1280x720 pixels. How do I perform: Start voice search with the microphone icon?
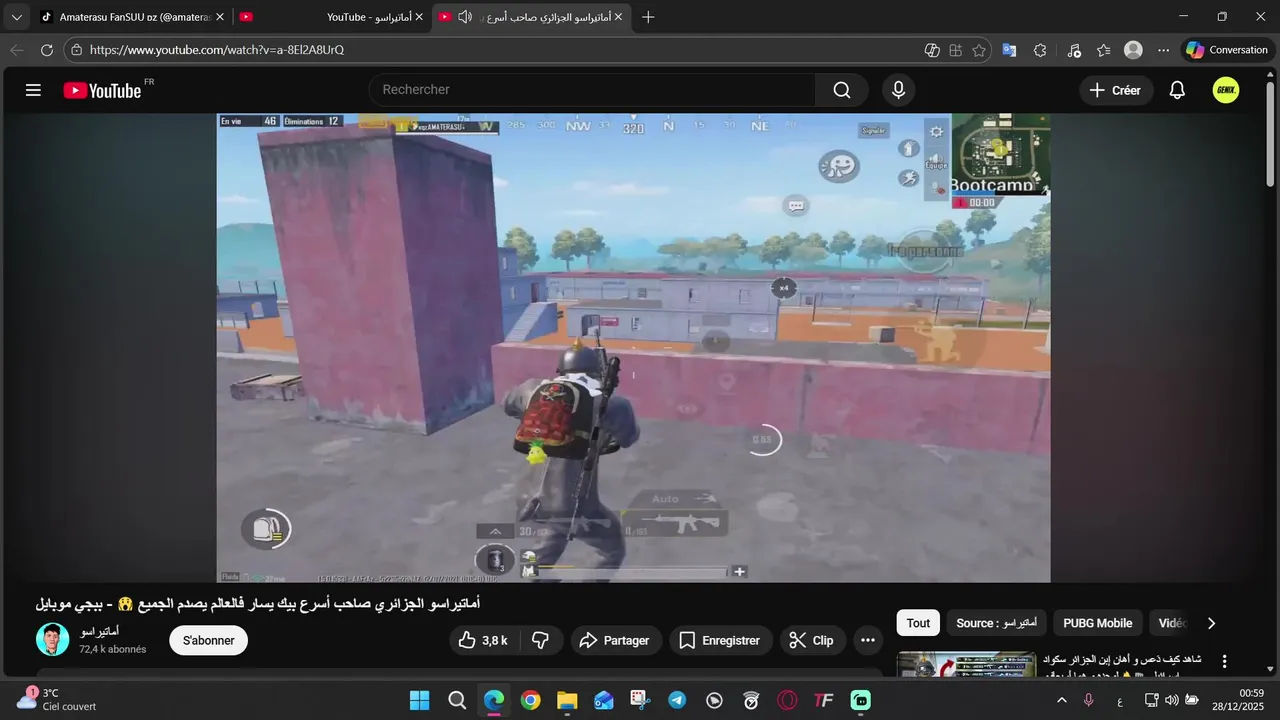pyautogui.click(x=898, y=90)
